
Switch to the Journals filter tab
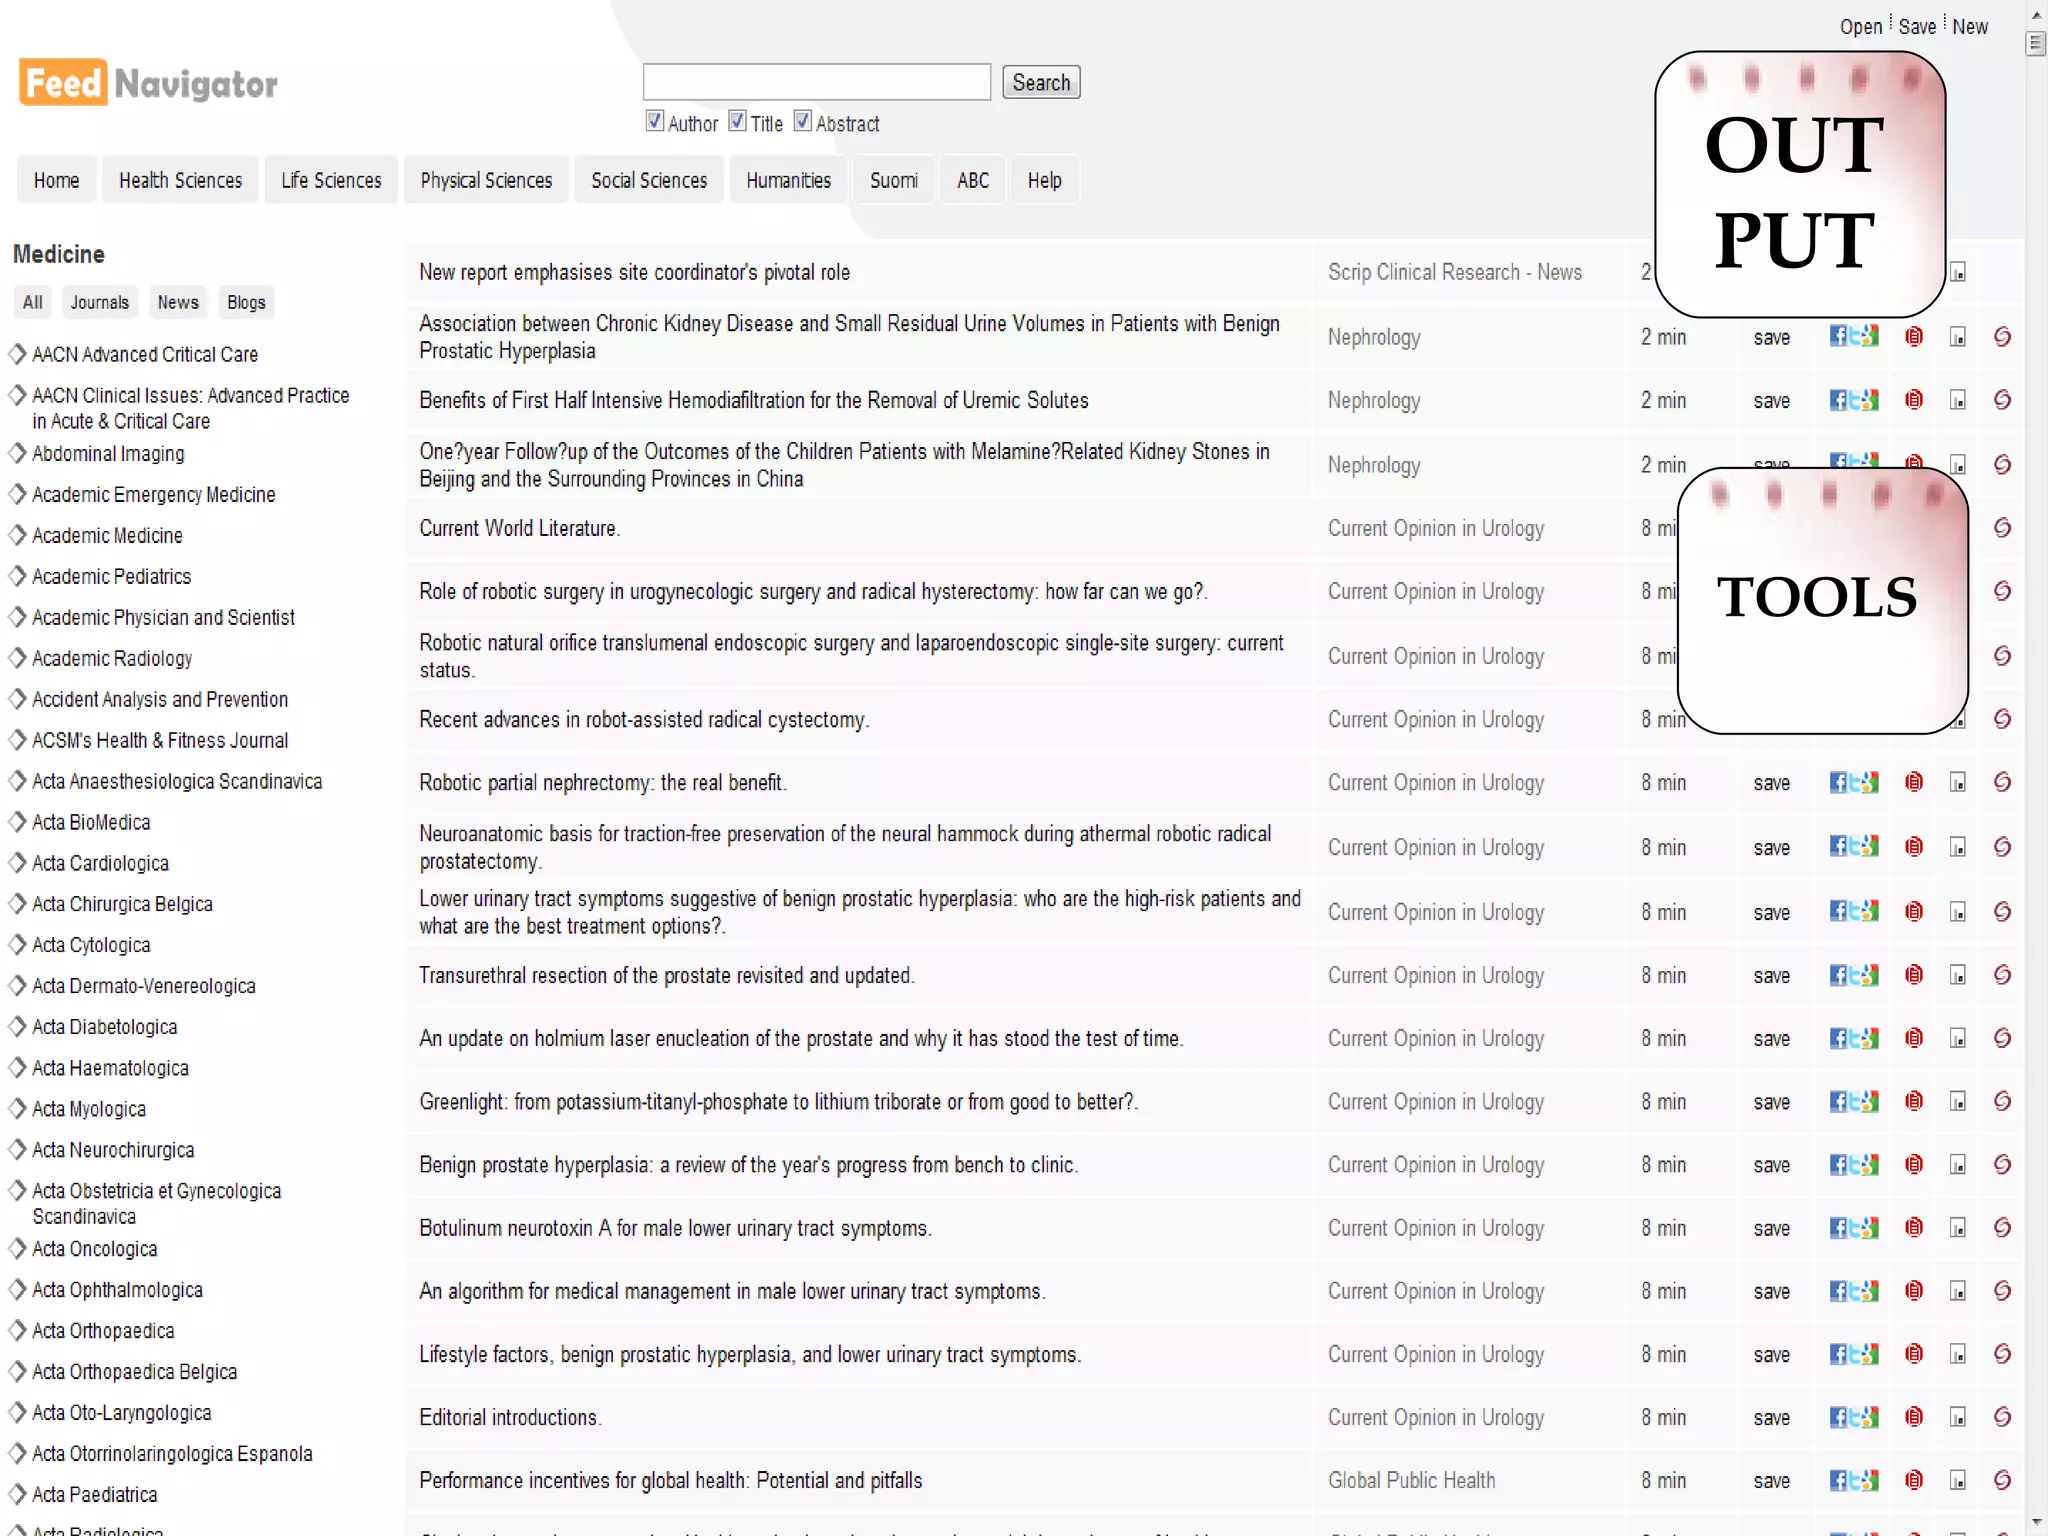click(99, 302)
